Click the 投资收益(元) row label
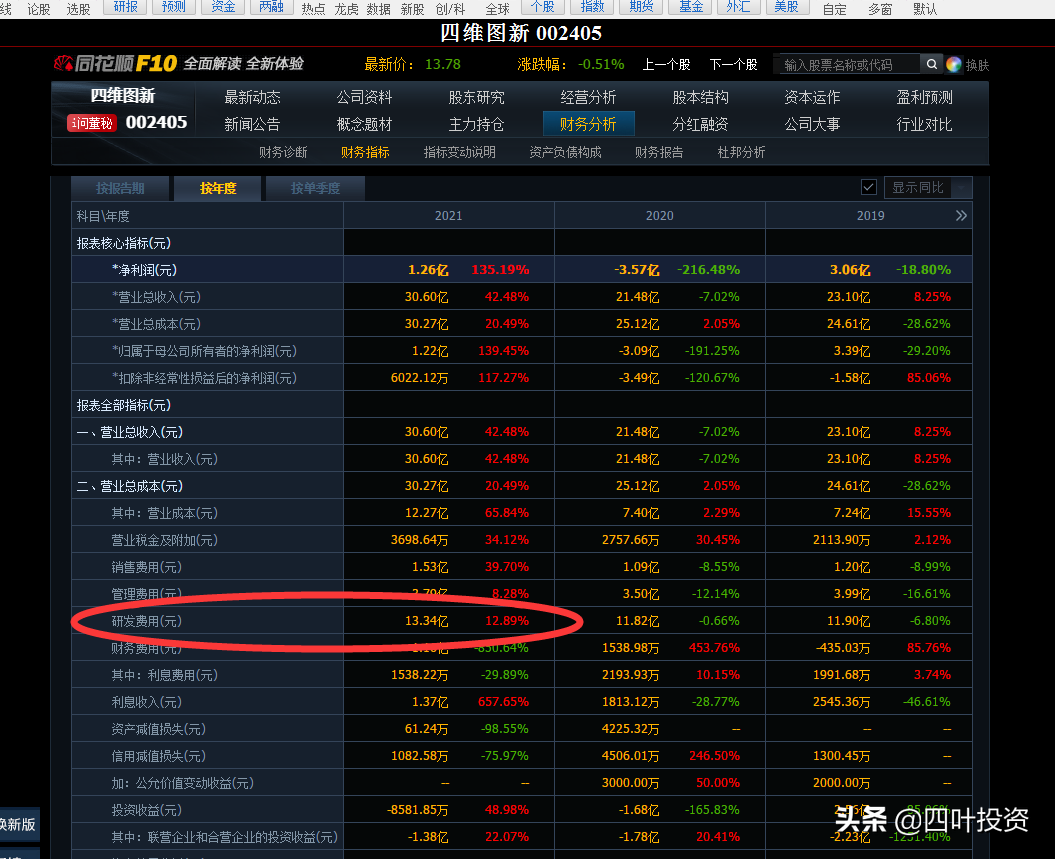1055x859 pixels. [147, 810]
